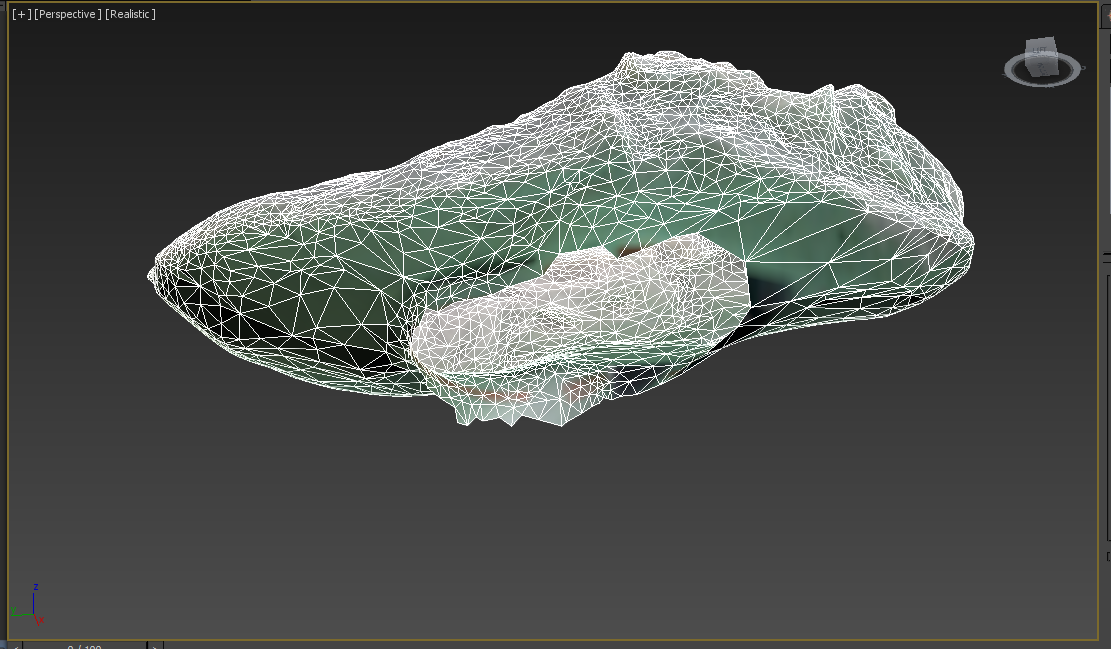Image resolution: width=1111 pixels, height=649 pixels.
Task: Click the time slider showing 0 / 100
Action: click(x=85, y=646)
